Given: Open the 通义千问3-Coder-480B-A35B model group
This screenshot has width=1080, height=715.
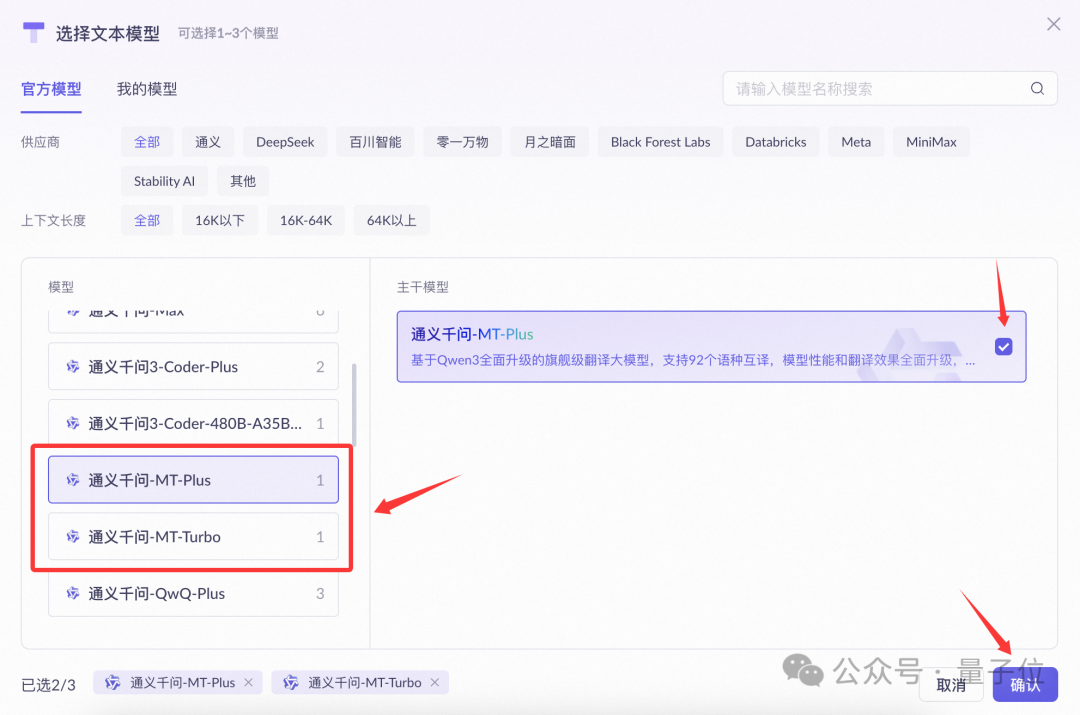Looking at the screenshot, I should click(194, 424).
